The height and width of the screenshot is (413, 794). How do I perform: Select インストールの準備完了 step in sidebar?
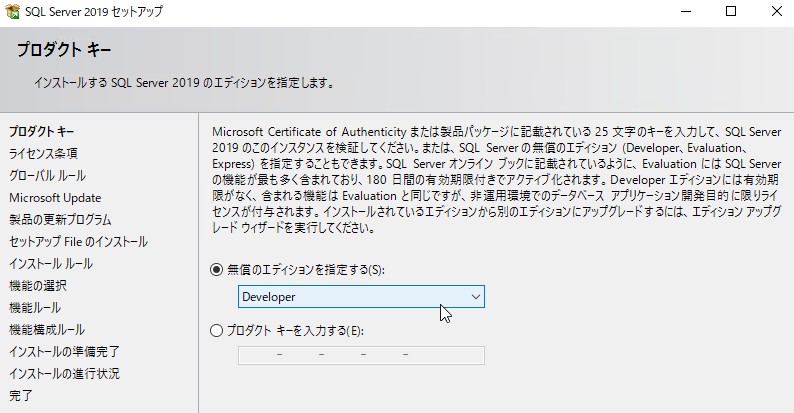click(64, 352)
